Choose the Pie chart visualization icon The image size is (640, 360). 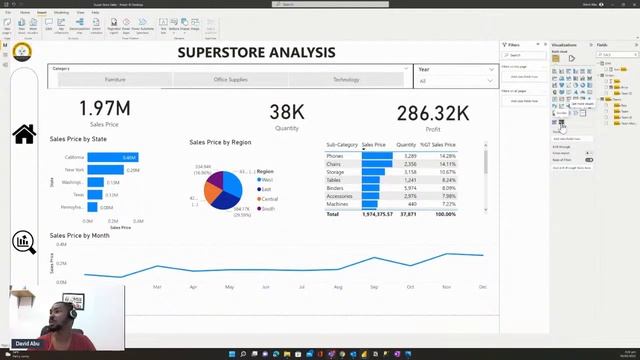pos(576,85)
